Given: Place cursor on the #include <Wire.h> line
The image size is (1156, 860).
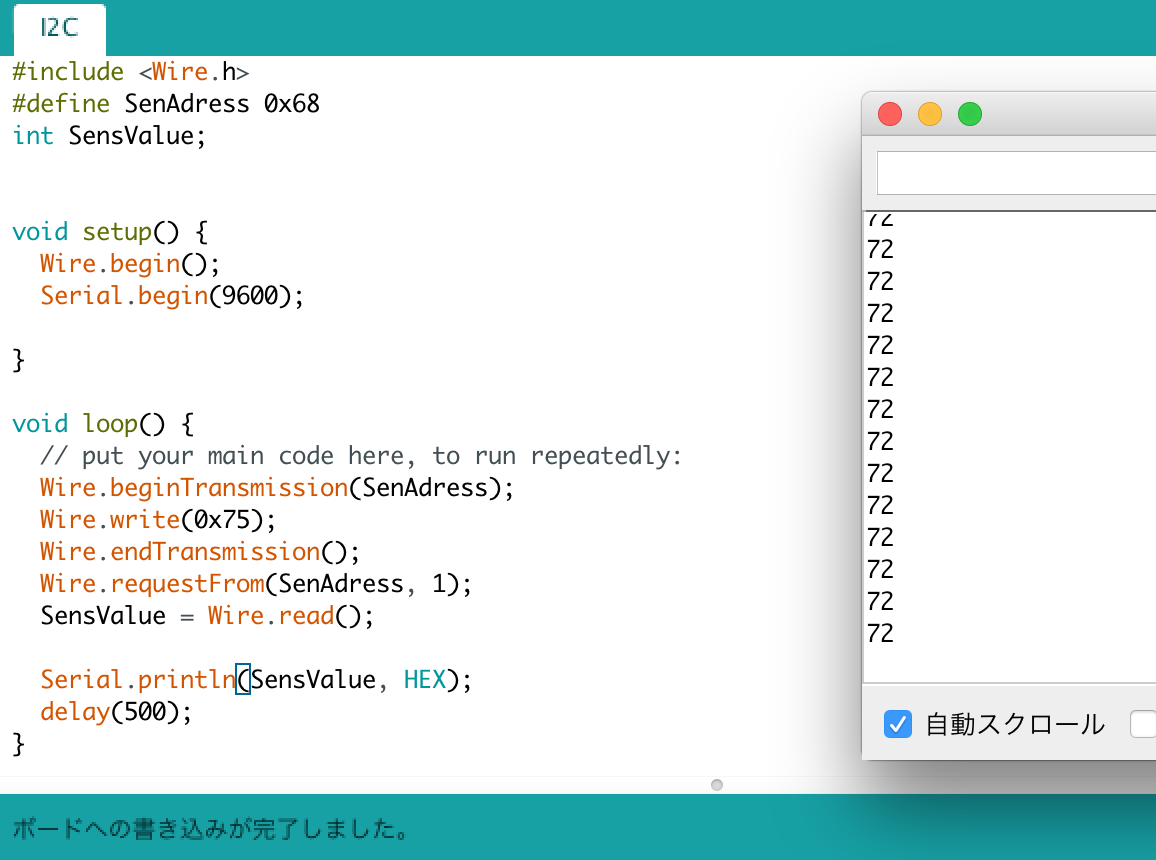Looking at the screenshot, I should coord(130,71).
